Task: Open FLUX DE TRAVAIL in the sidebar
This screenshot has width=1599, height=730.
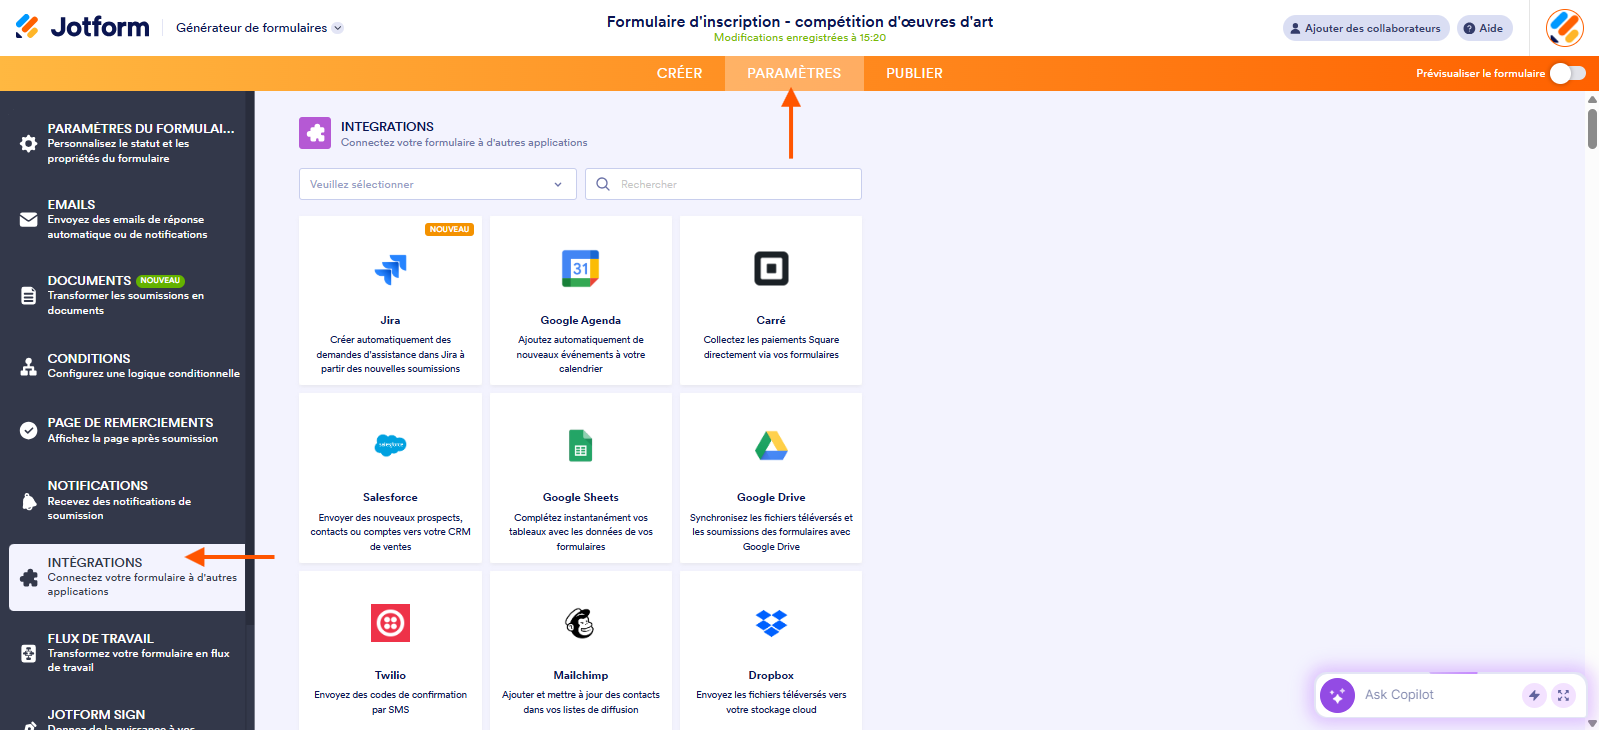Action: pos(127,652)
